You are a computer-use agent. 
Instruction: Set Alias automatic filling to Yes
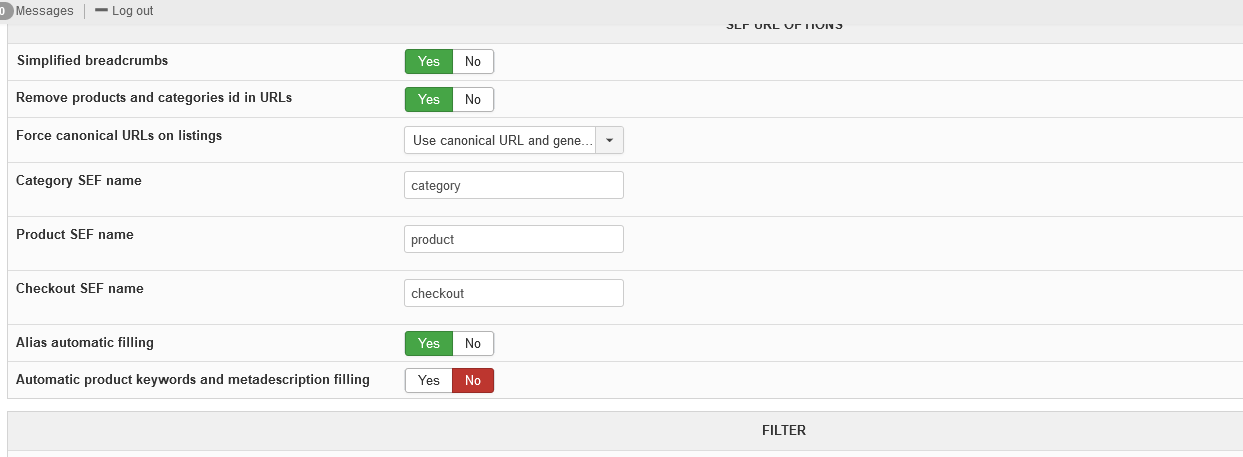(x=428, y=344)
